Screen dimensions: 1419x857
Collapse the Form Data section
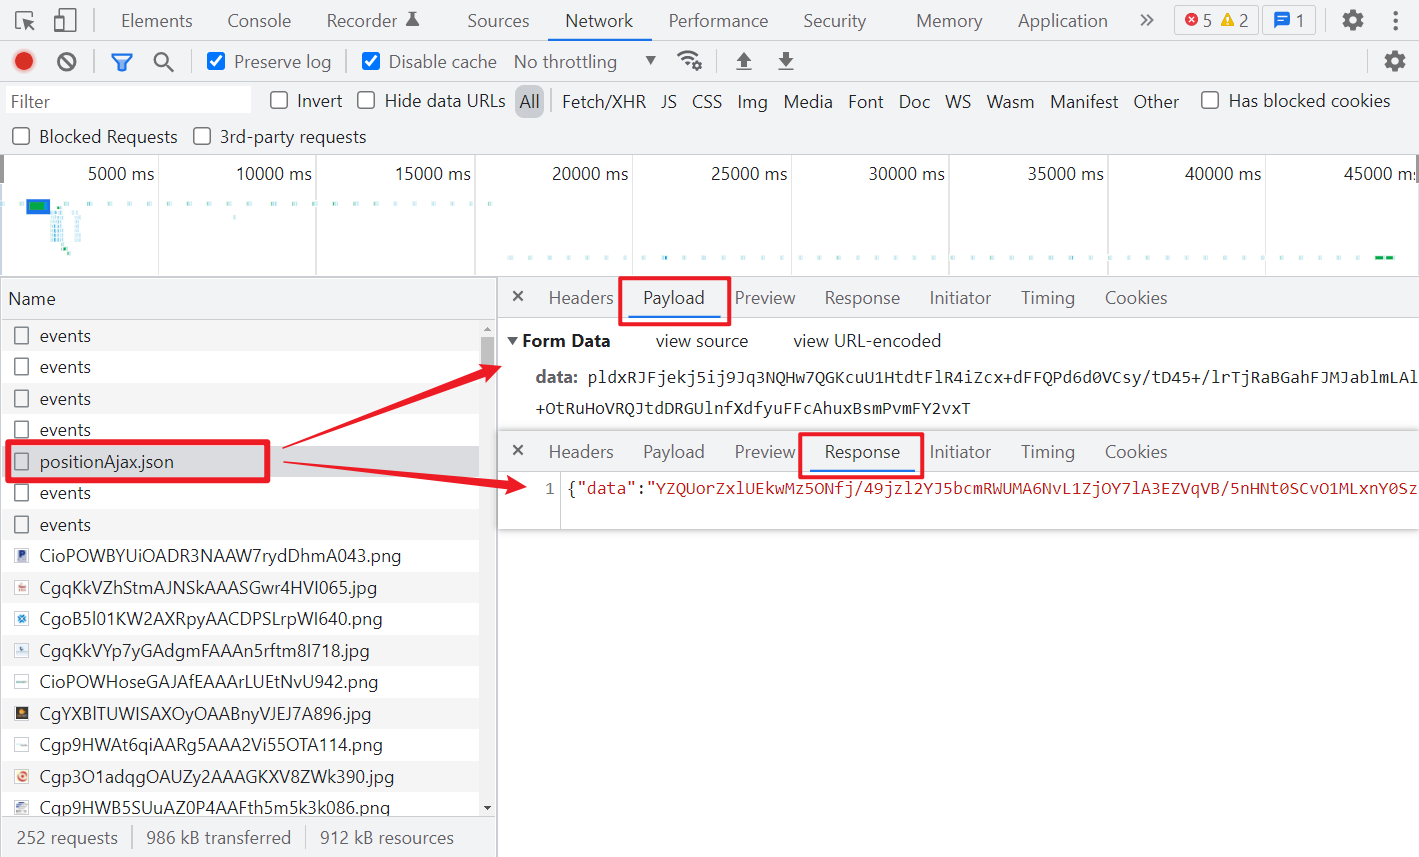pyautogui.click(x=513, y=341)
